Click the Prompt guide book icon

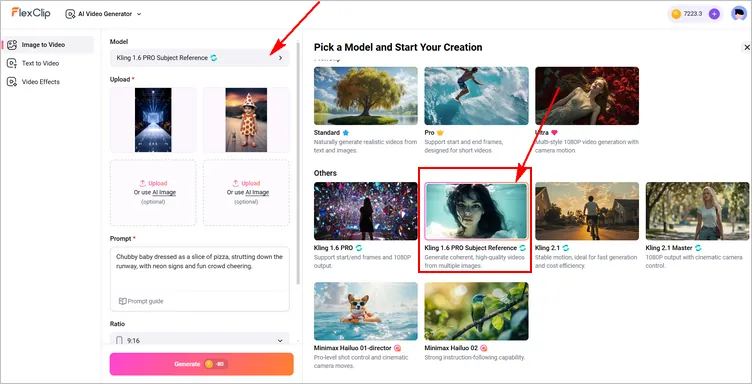122,301
